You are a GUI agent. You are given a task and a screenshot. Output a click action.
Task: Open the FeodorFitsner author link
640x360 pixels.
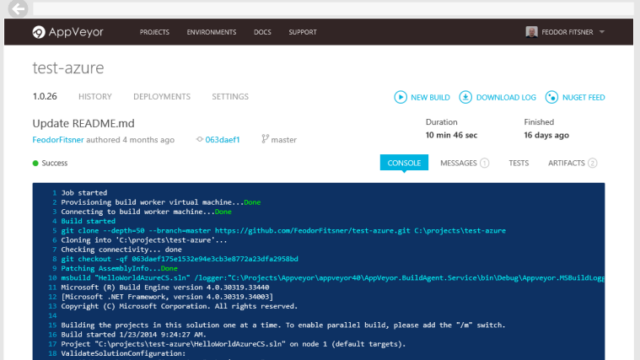58,140
